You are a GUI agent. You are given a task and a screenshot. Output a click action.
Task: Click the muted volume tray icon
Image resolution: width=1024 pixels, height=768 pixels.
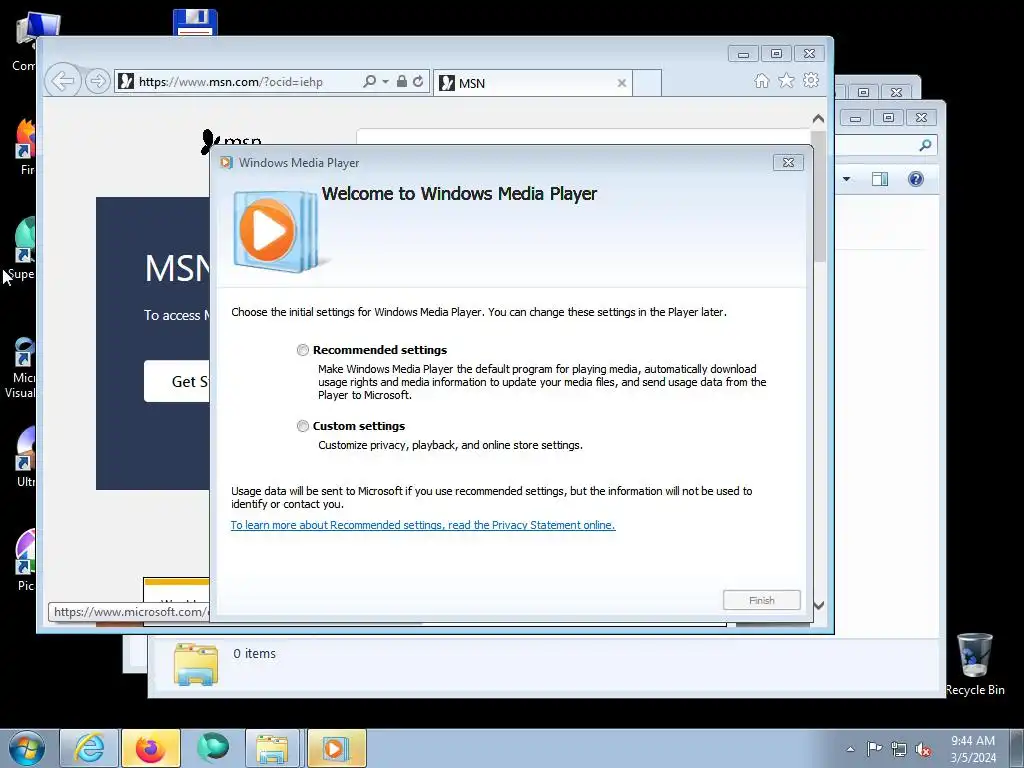[x=923, y=749]
